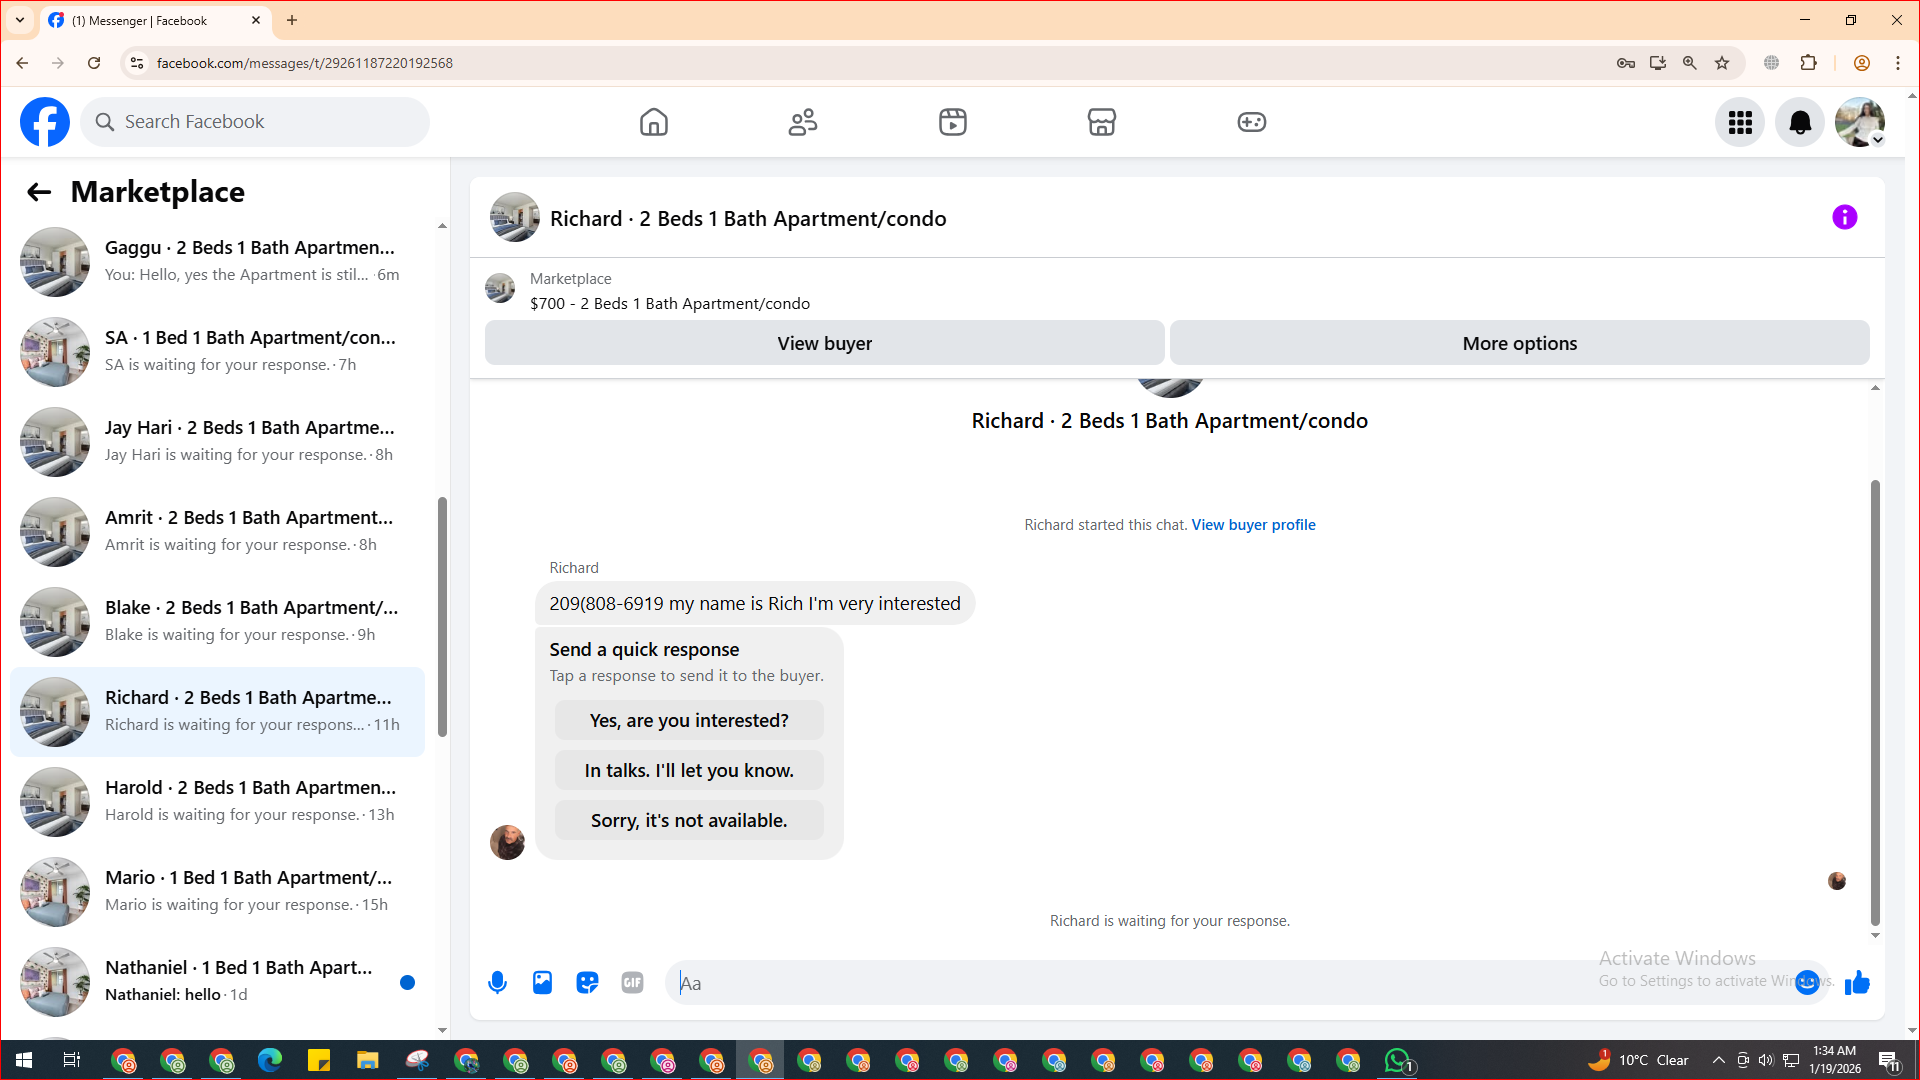Image resolution: width=1920 pixels, height=1080 pixels.
Task: Open the Chrome profile icon in toolbar
Action: 1862,63
